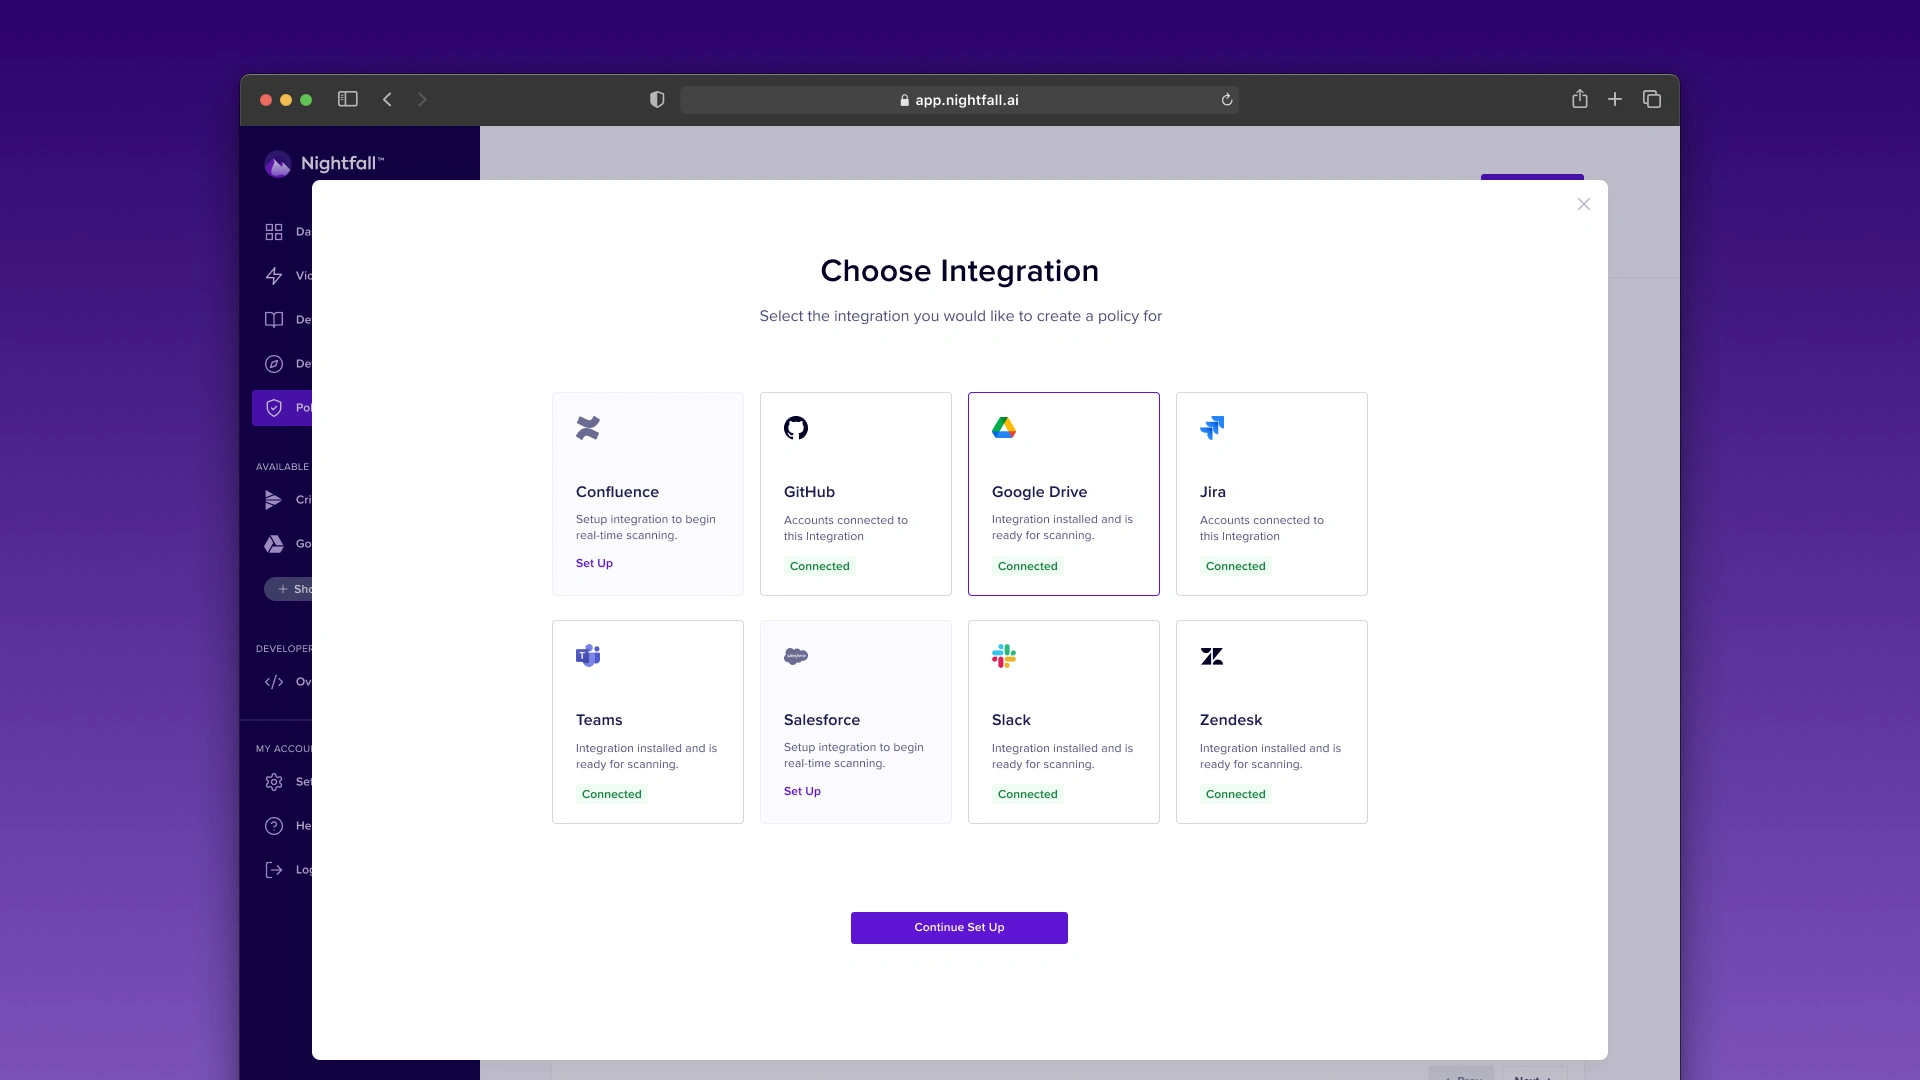Click the Confluence Set Up link
The height and width of the screenshot is (1080, 1920).
point(594,563)
